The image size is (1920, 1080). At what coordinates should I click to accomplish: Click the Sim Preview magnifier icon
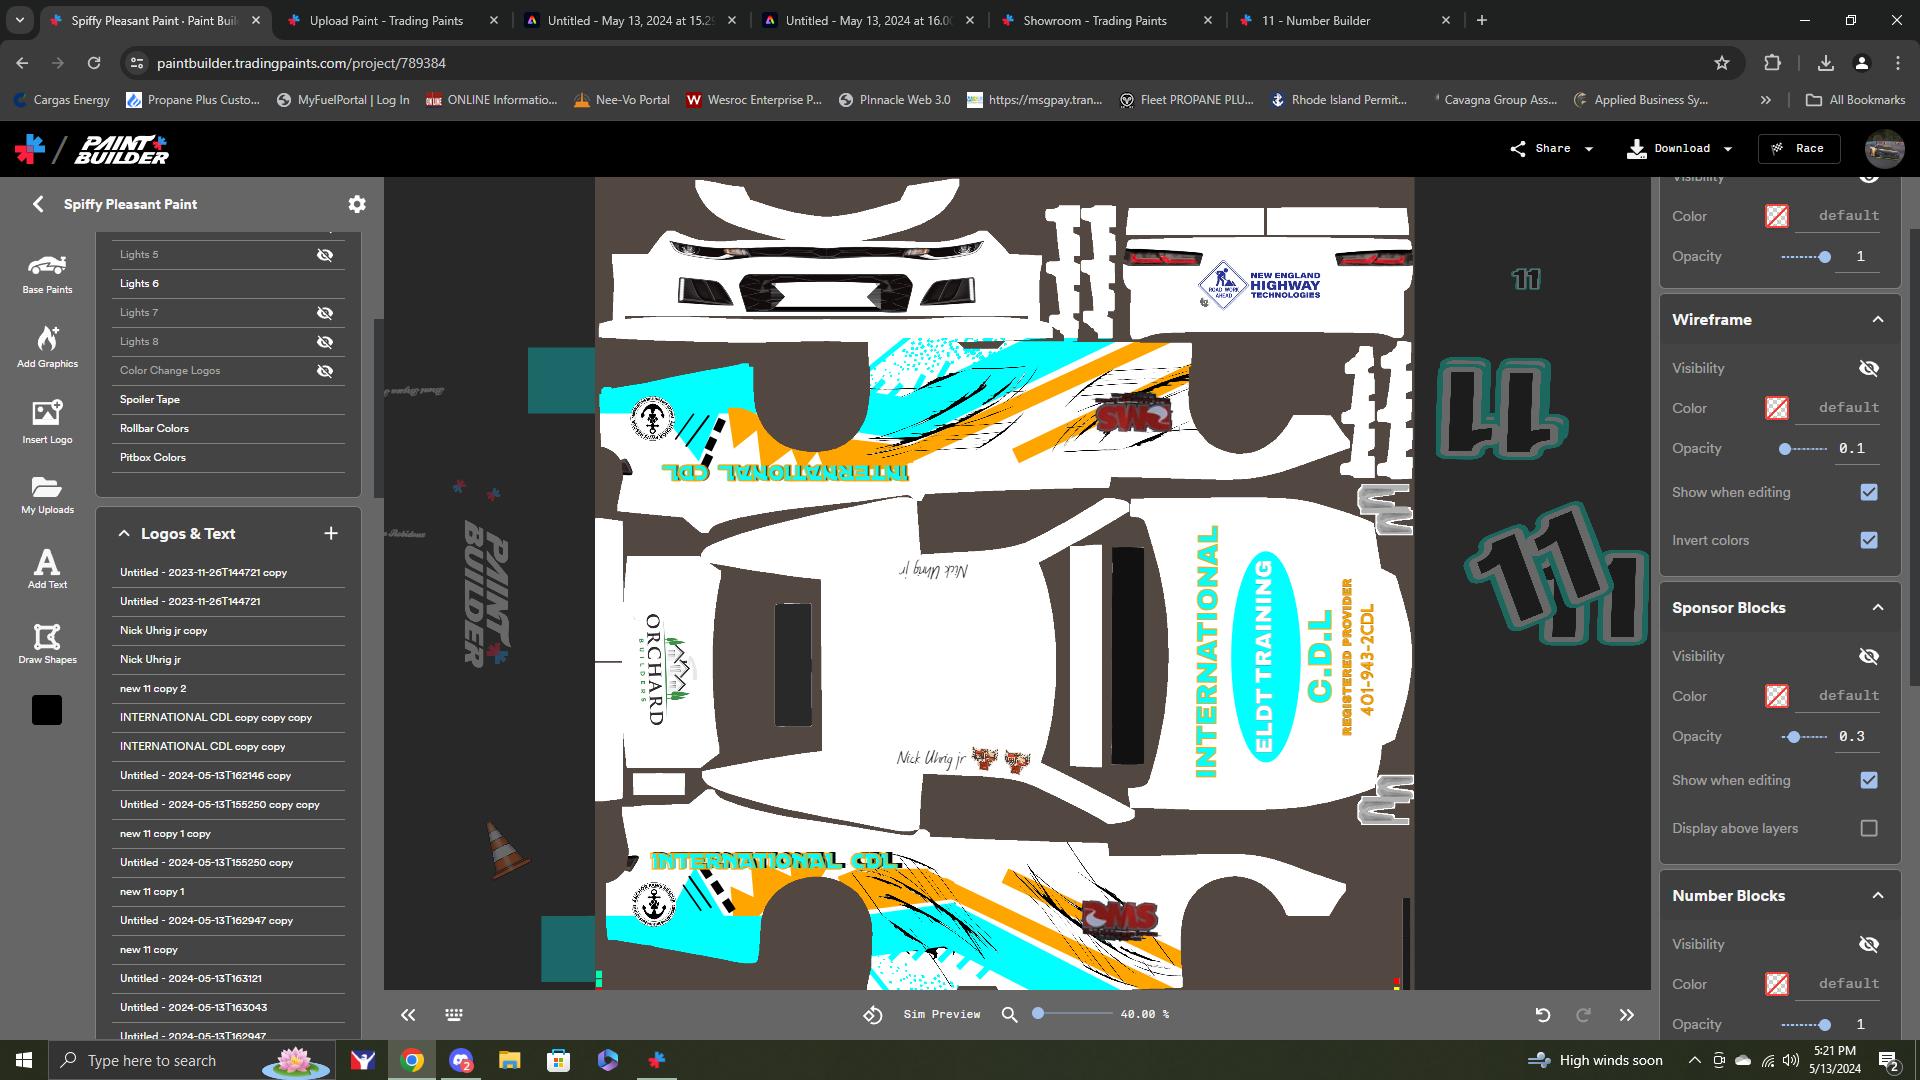(x=1009, y=1014)
